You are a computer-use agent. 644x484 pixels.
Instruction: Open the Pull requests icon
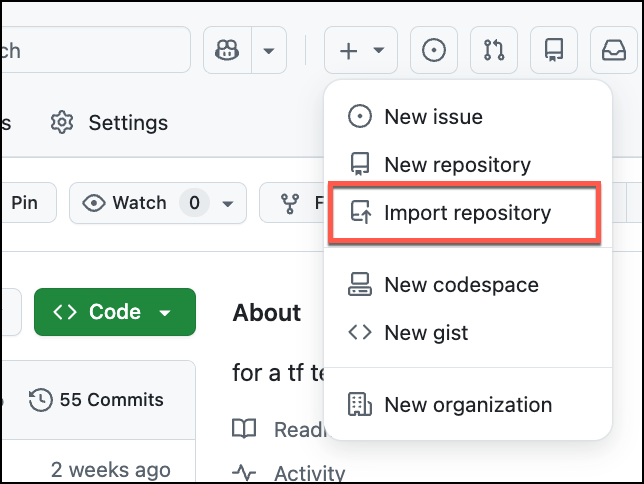point(494,50)
